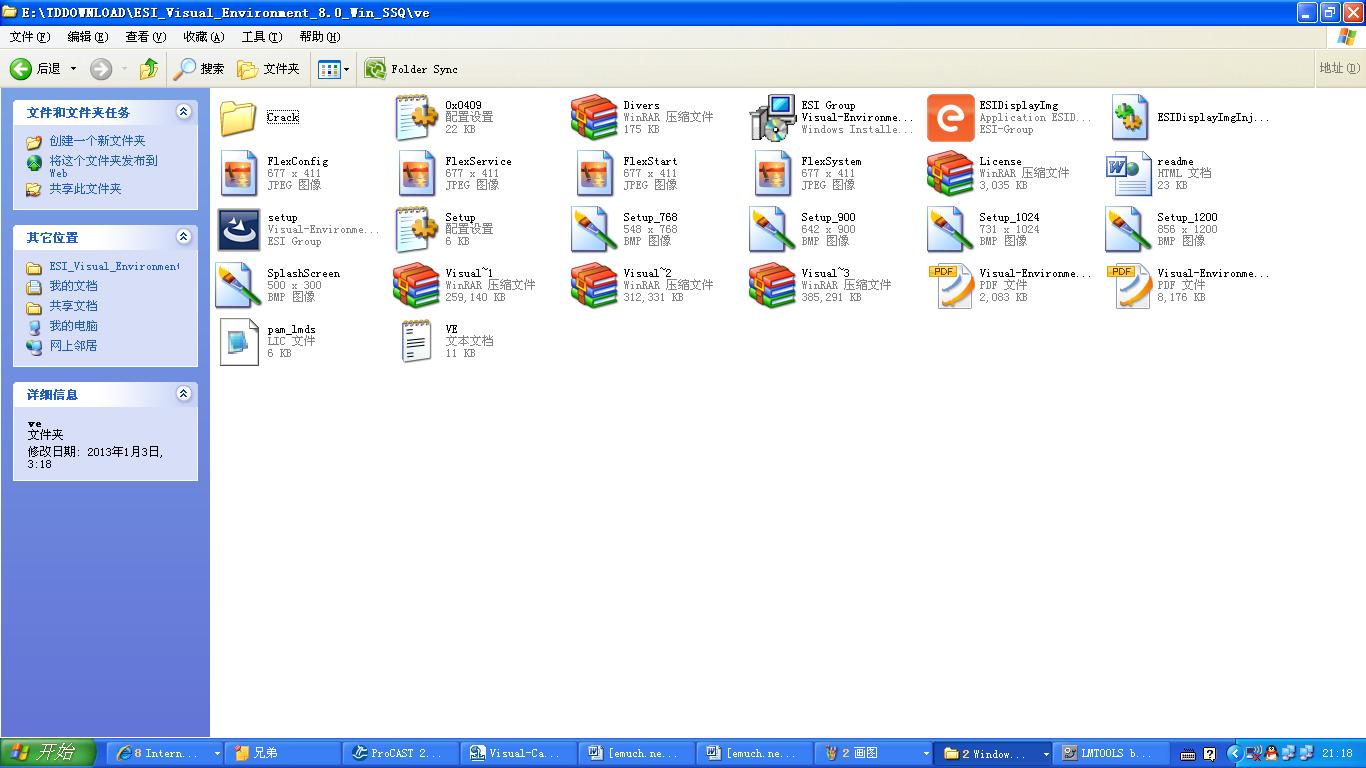Screen dimensions: 1366x768
Task: Select the Divers WinRAR archive icon
Action: pos(594,118)
